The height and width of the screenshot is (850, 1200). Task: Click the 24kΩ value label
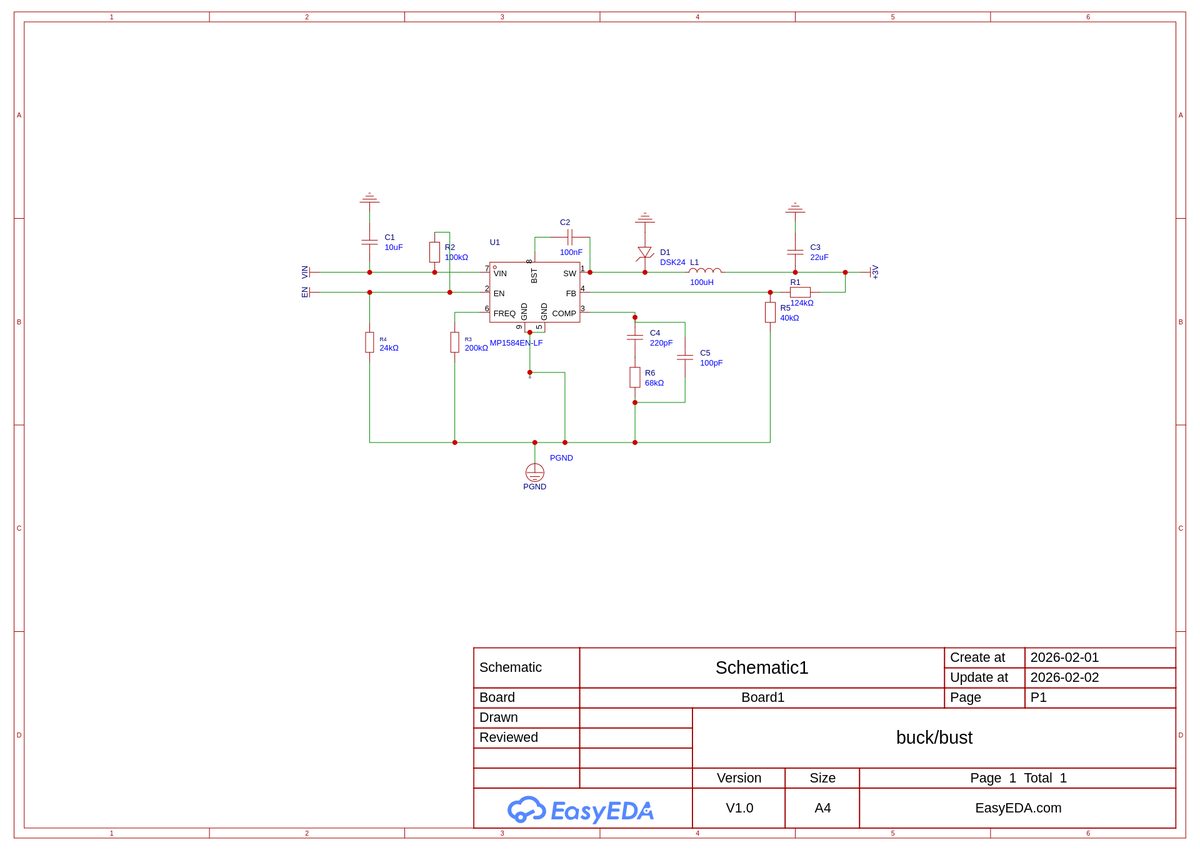pos(389,348)
